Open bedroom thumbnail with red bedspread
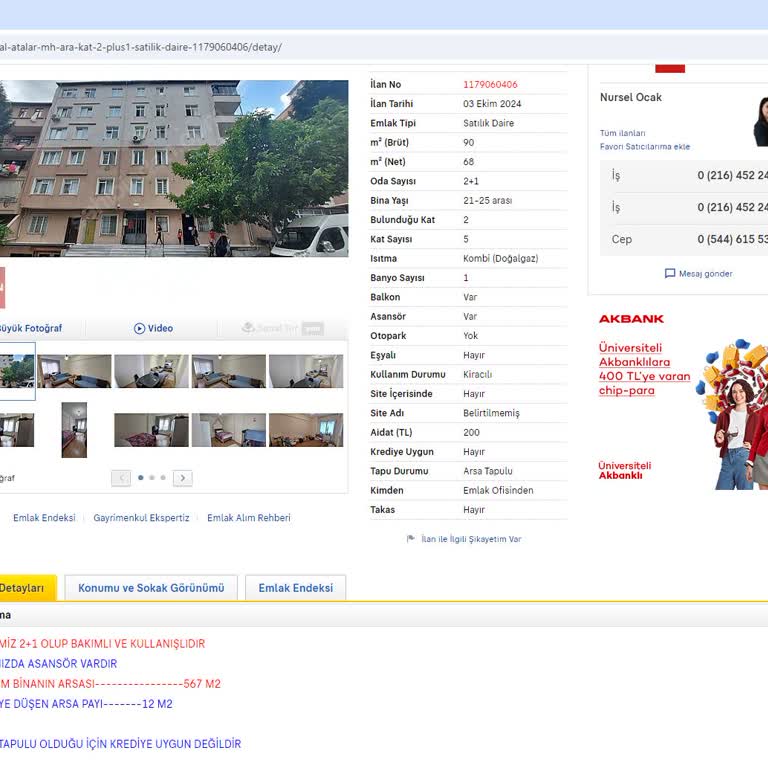 [x=151, y=430]
